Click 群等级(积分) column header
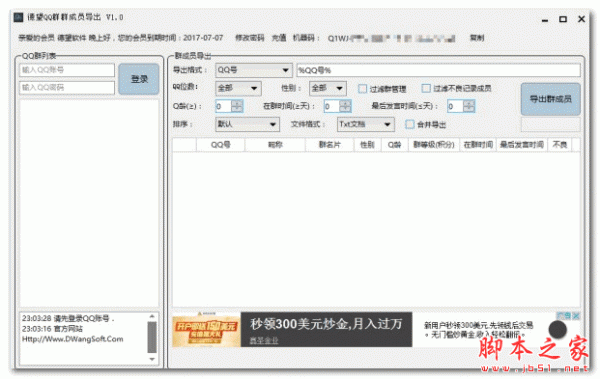Viewport: 600px width, 379px height. point(434,145)
